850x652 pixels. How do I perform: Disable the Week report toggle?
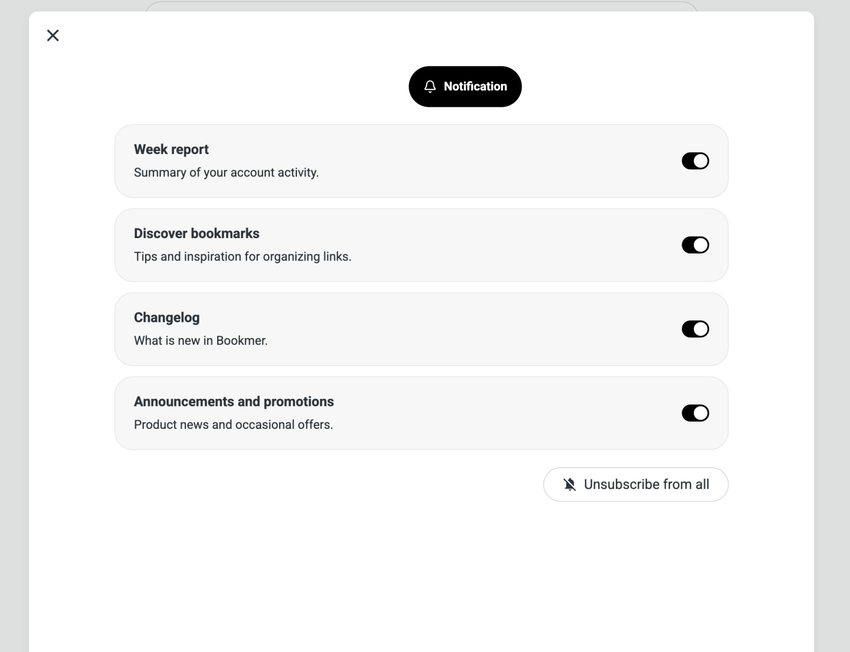coord(695,161)
